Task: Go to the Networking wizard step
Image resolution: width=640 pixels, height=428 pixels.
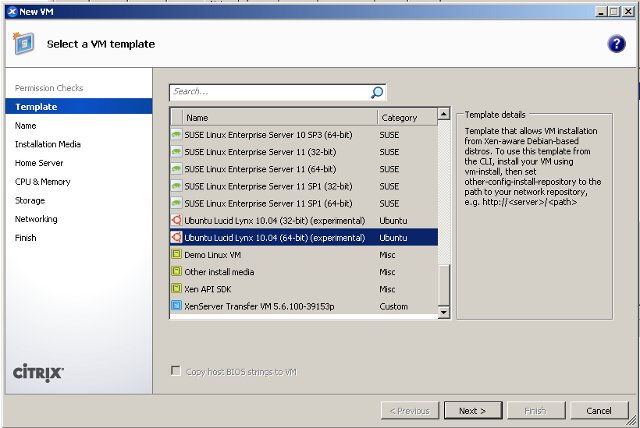Action: tap(36, 219)
